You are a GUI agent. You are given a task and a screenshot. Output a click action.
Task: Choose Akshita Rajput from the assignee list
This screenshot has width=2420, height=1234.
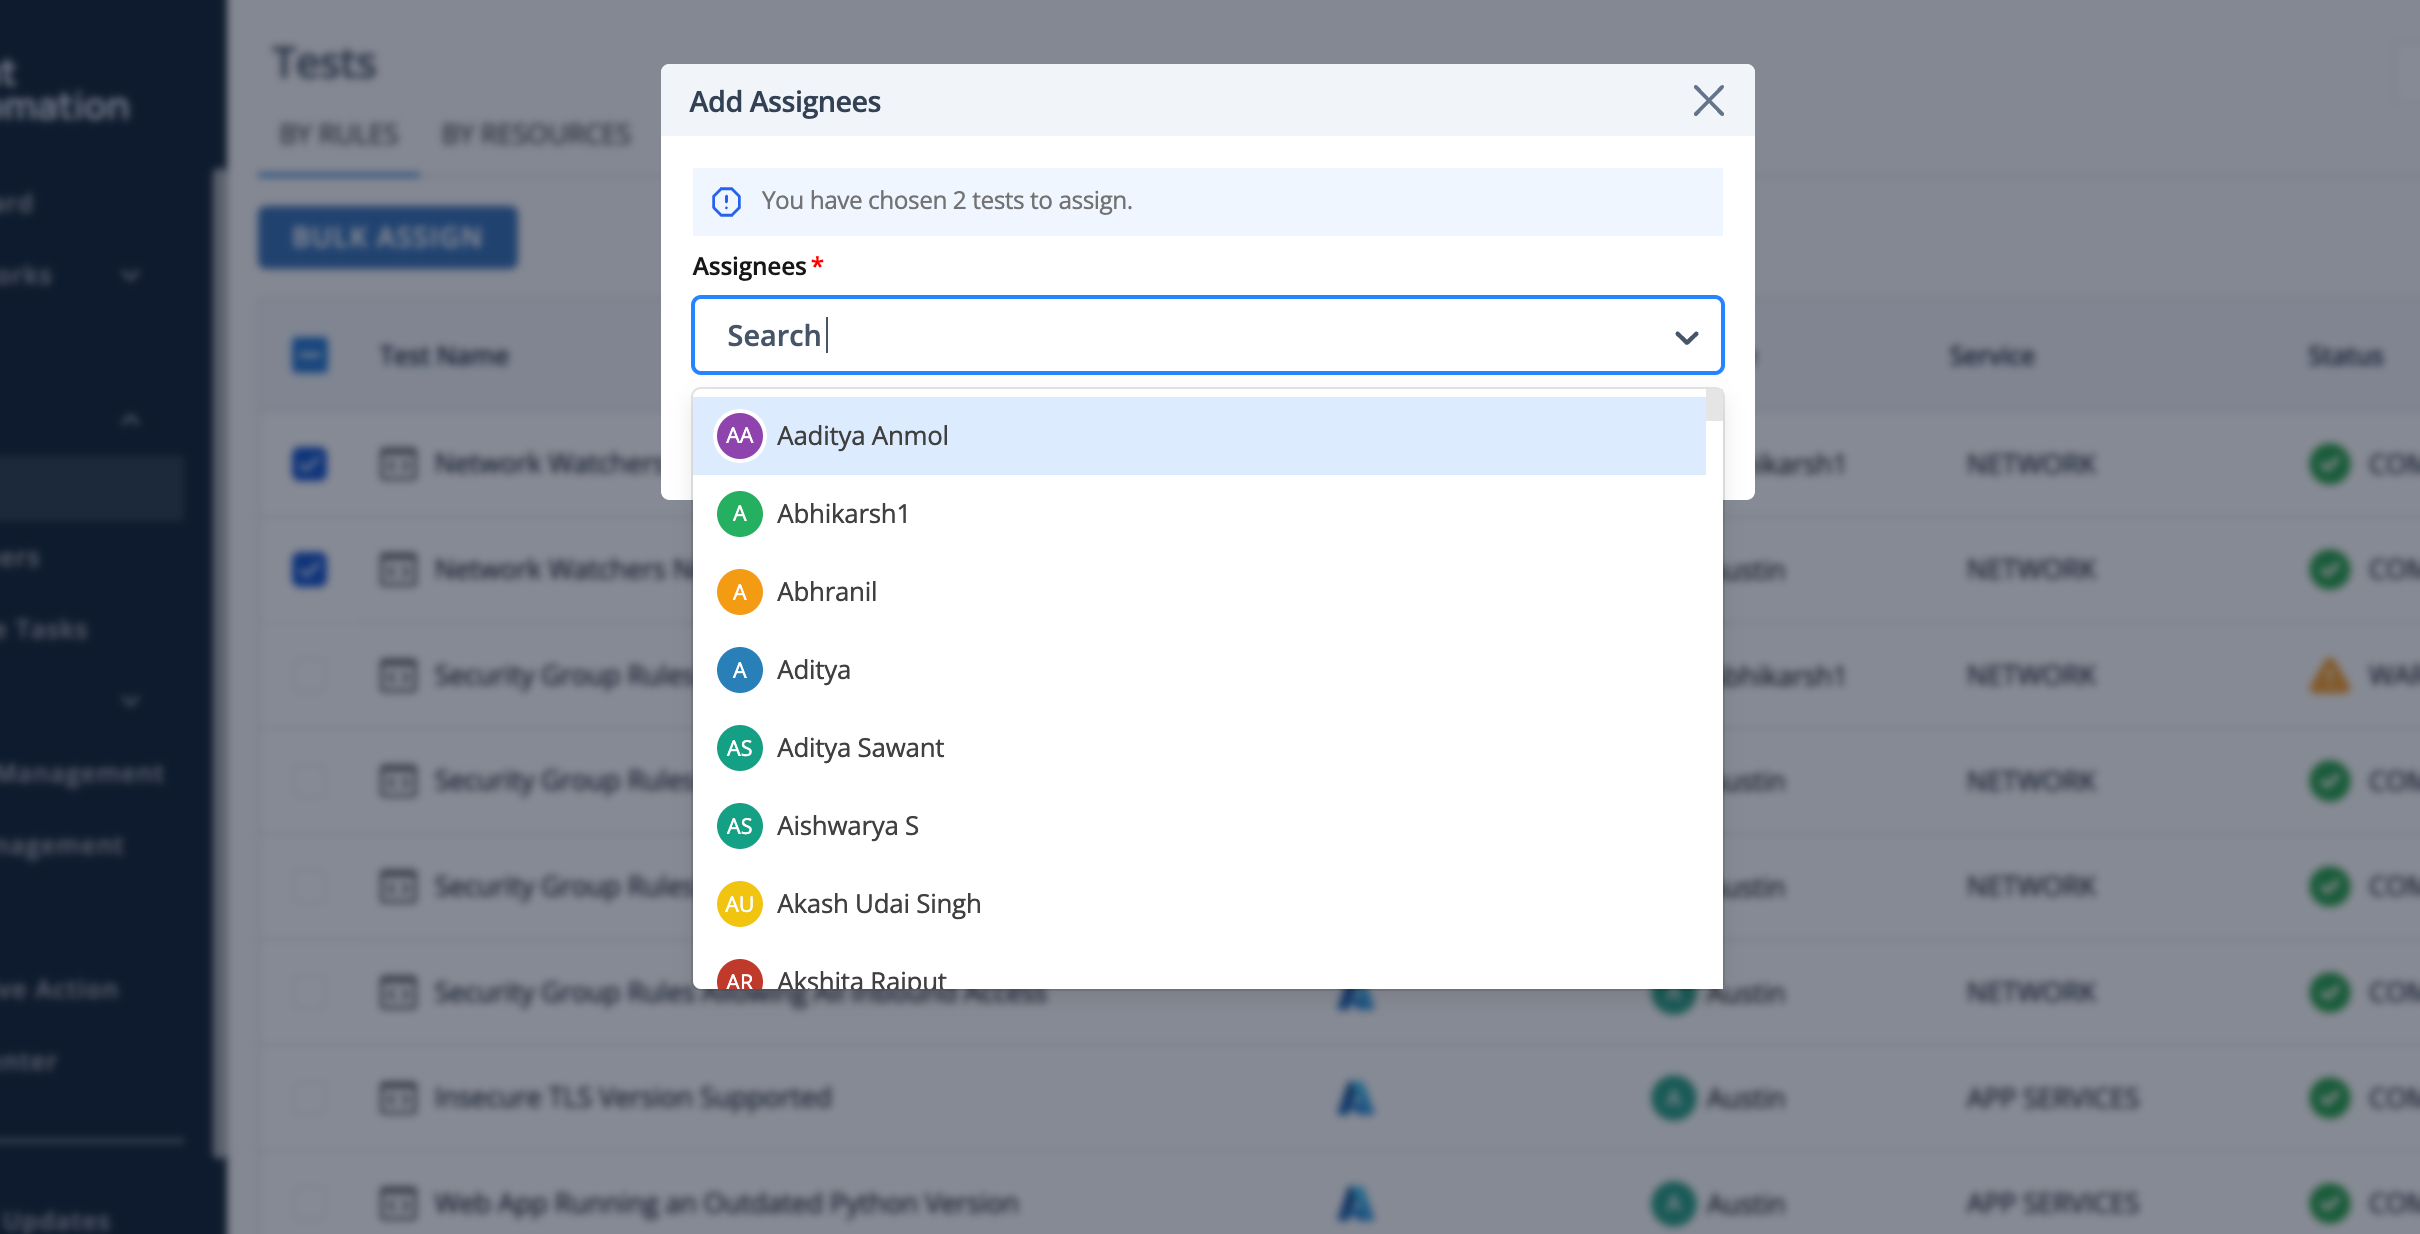pyautogui.click(x=861, y=978)
